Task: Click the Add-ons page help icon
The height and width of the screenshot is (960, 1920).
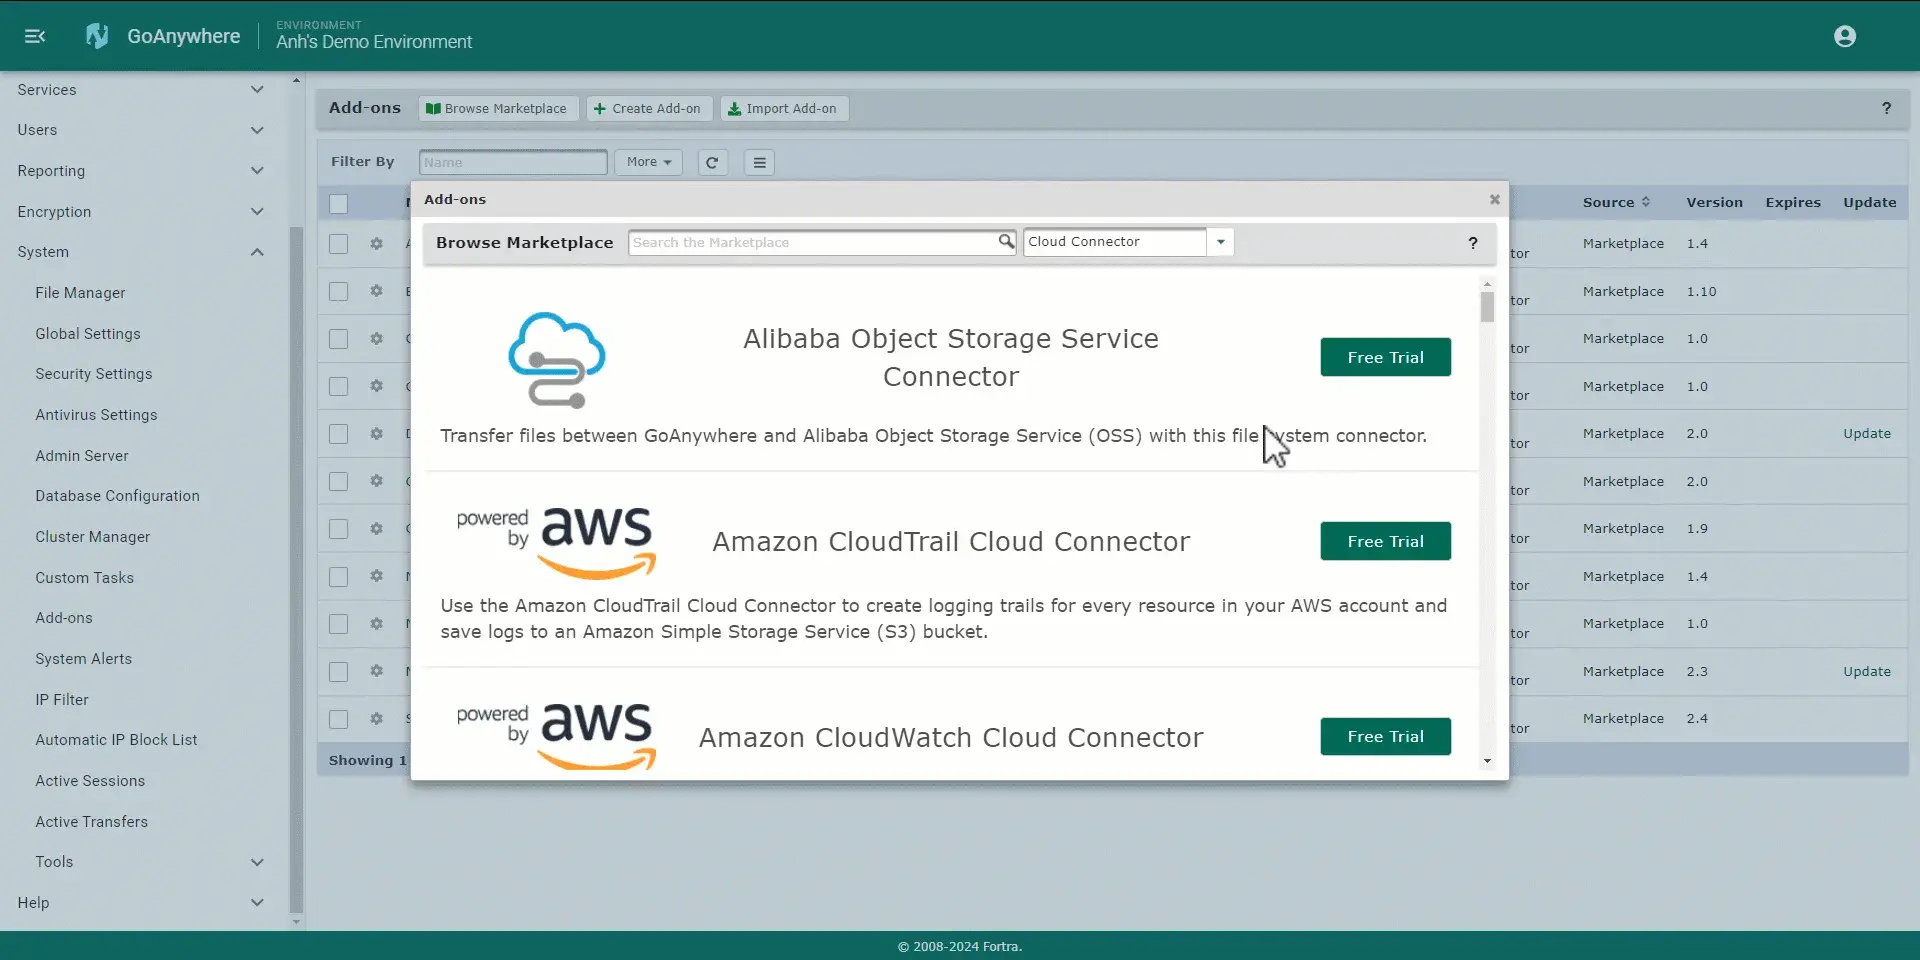Action: [1886, 108]
